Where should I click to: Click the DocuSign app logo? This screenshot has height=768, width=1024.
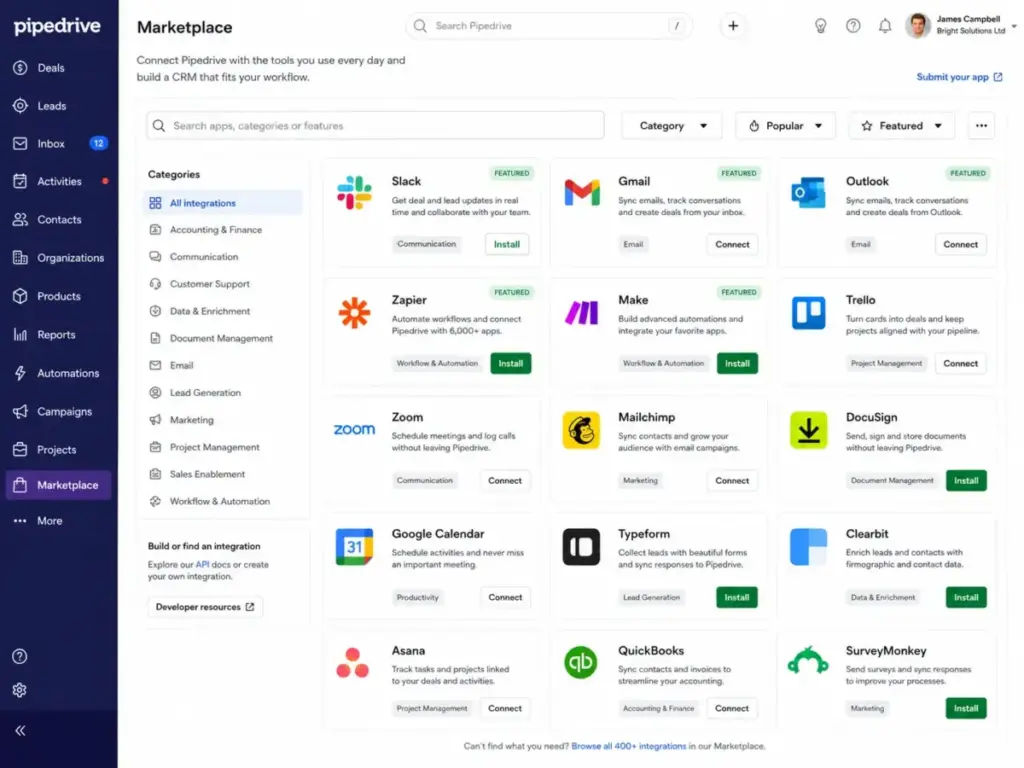pyautogui.click(x=808, y=430)
